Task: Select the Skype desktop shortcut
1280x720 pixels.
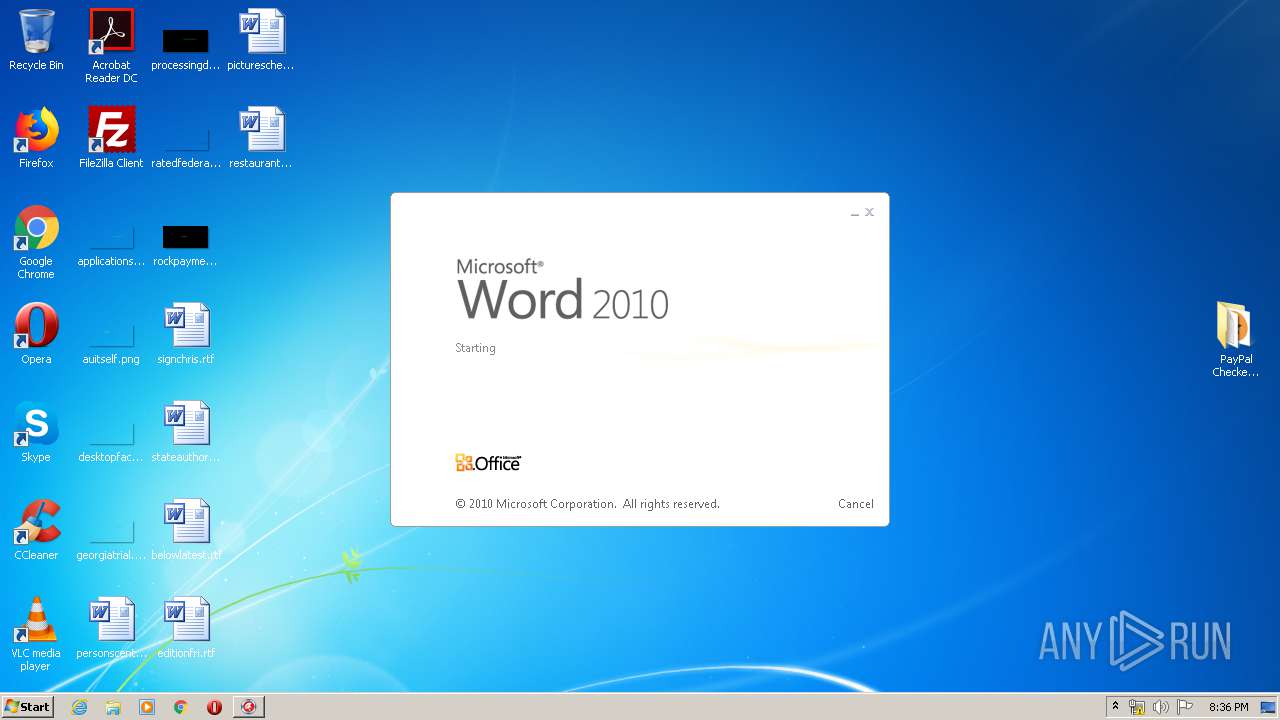Action: click(36, 432)
